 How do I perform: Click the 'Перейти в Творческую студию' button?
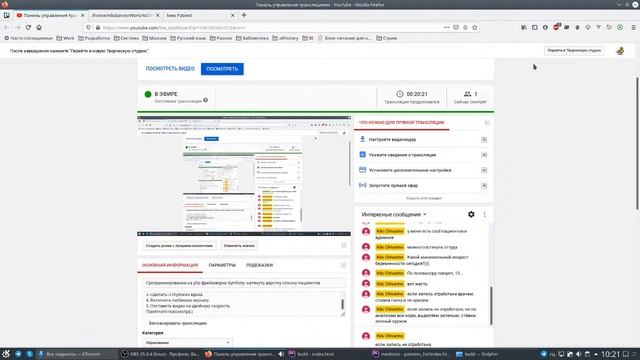pos(574,51)
